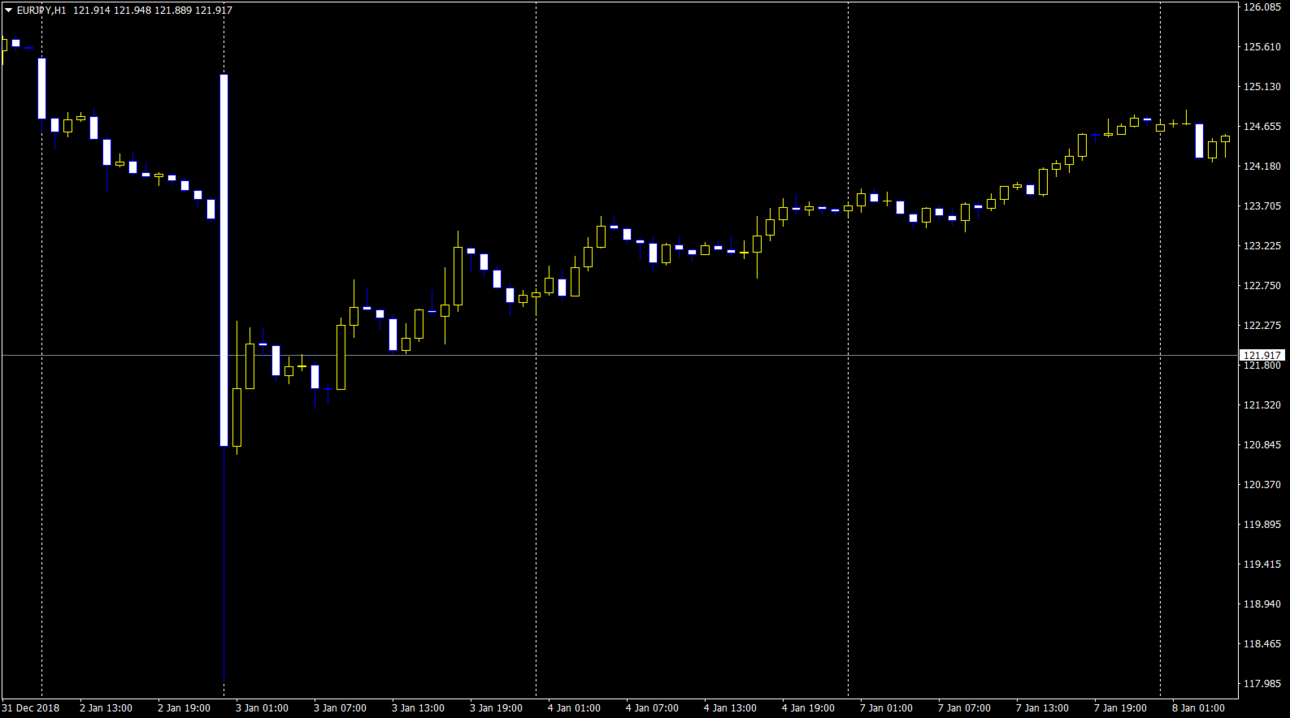Click the 3 Jan 07:00 time label
Image resolution: width=1290 pixels, height=718 pixels.
pyautogui.click(x=340, y=708)
